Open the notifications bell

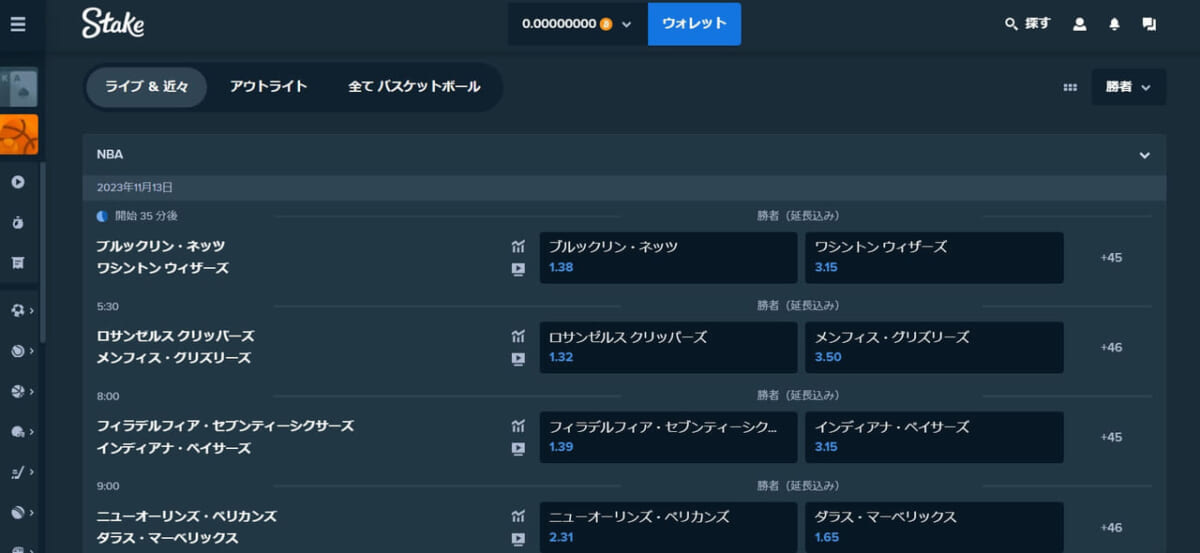[x=1115, y=24]
